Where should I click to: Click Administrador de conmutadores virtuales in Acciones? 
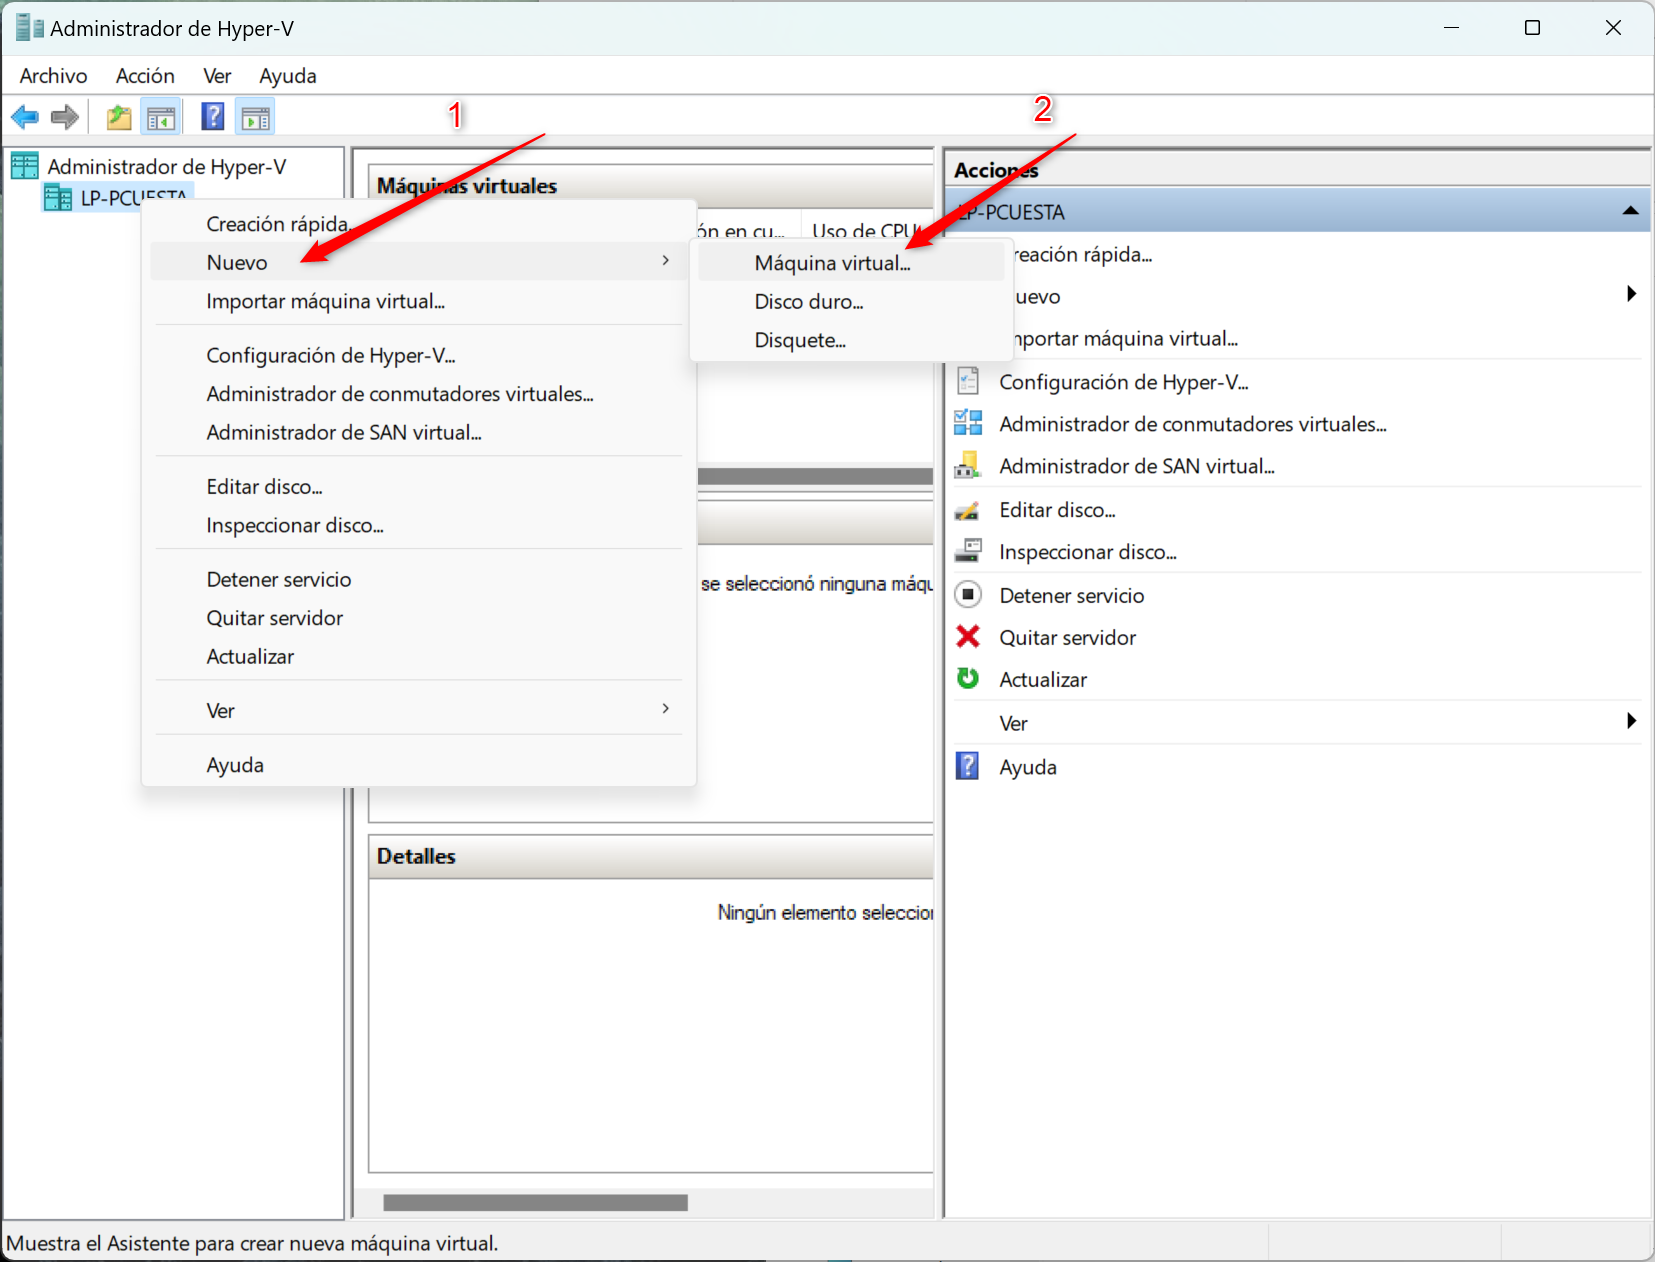(x=1193, y=424)
